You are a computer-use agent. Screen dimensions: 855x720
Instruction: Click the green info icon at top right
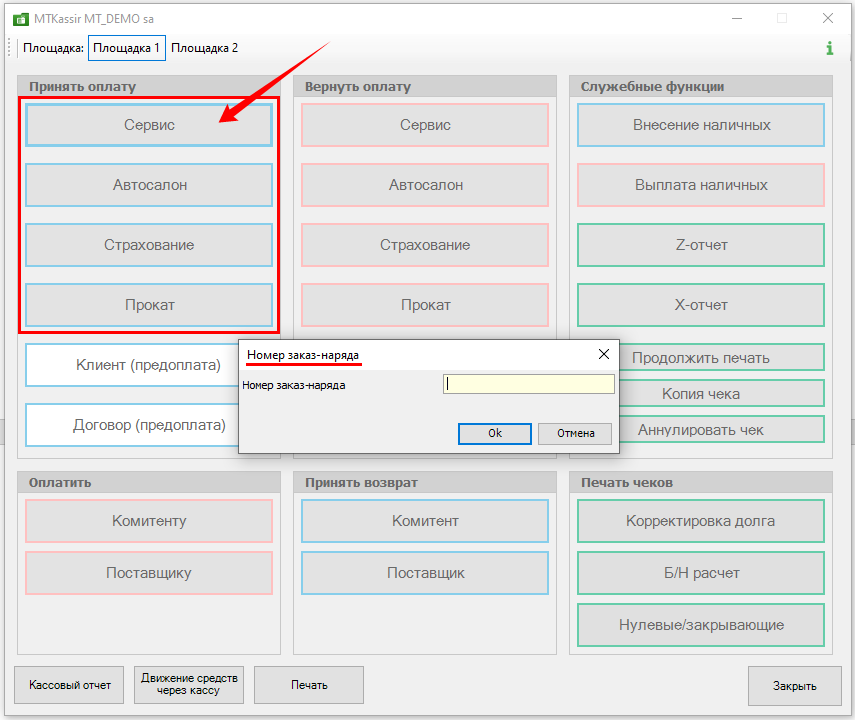coord(829,48)
